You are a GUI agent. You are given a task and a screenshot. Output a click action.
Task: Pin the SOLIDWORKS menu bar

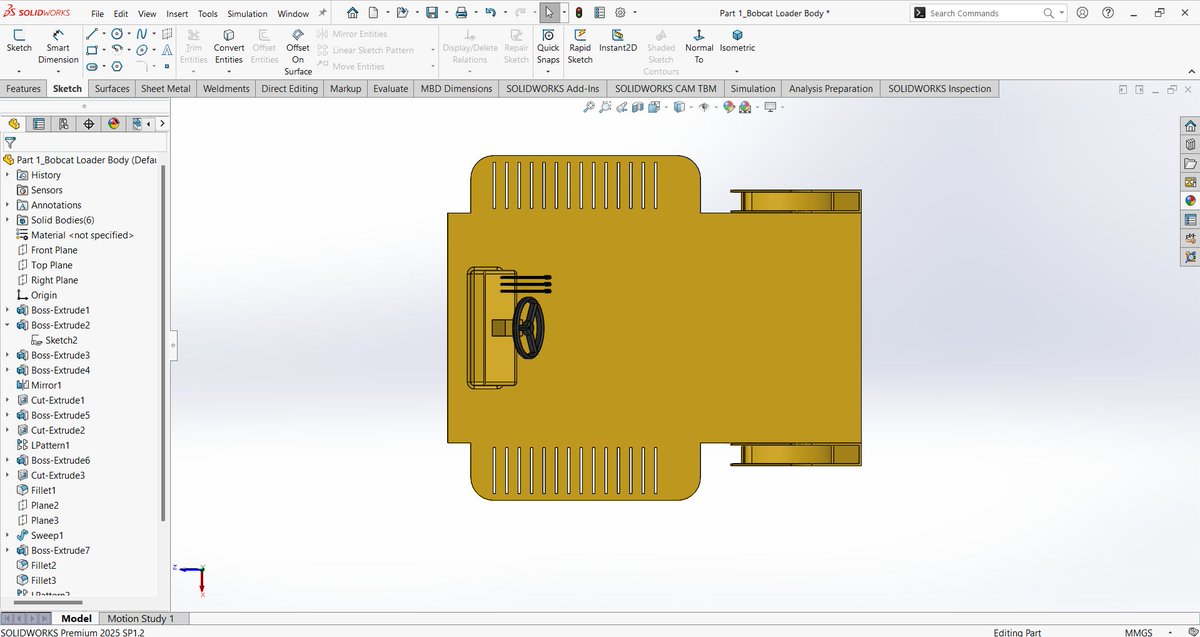322,14
